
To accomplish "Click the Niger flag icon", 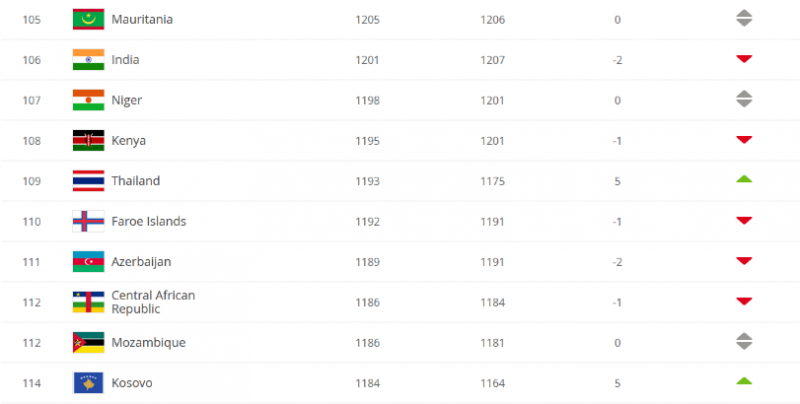I will pyautogui.click(x=88, y=100).
